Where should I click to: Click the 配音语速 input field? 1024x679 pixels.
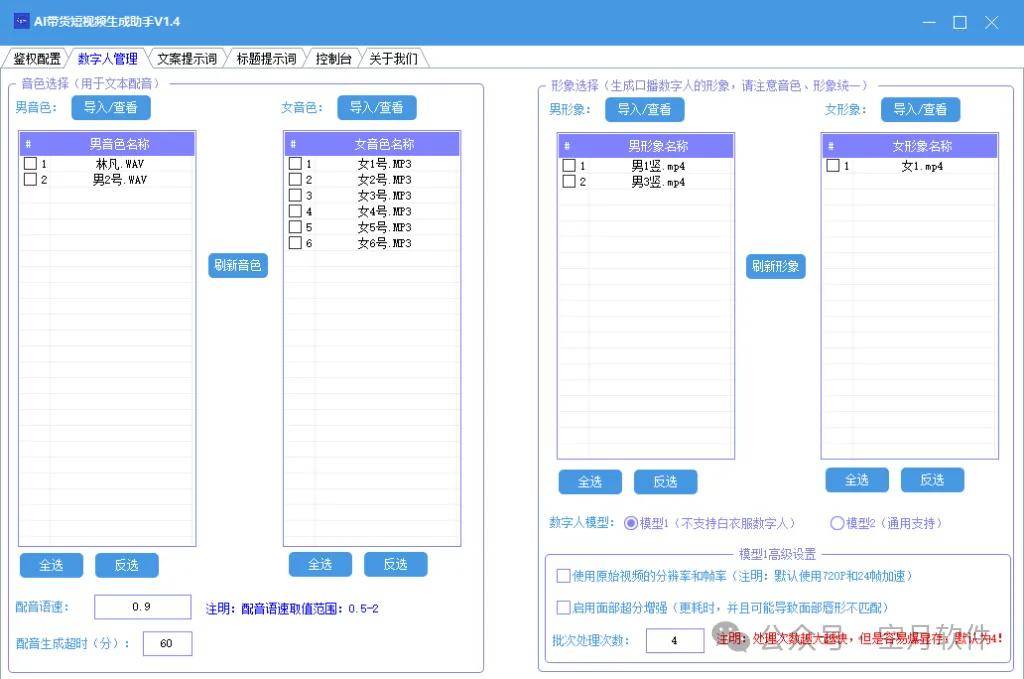142,607
